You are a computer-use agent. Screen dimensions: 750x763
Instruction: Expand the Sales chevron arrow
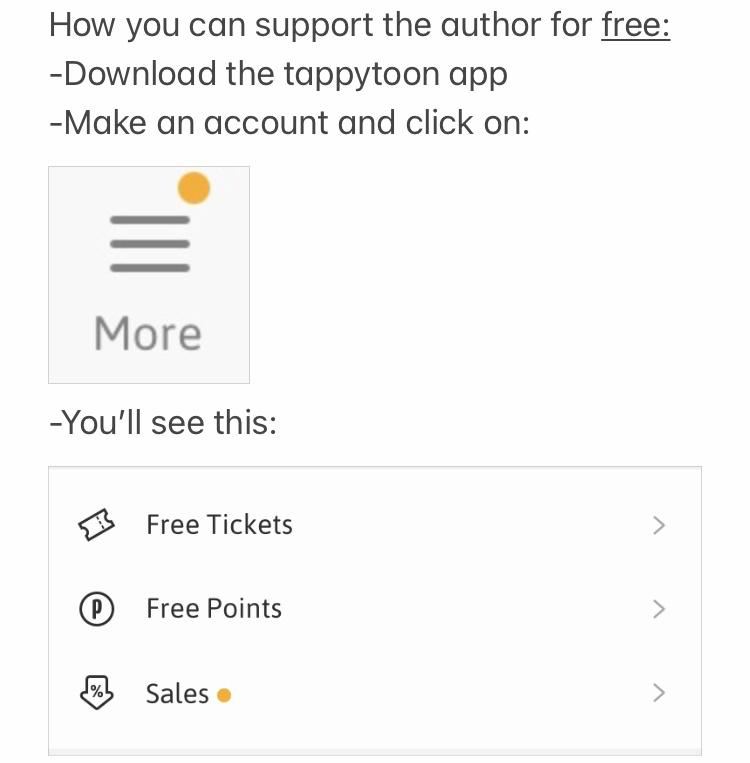point(658,692)
